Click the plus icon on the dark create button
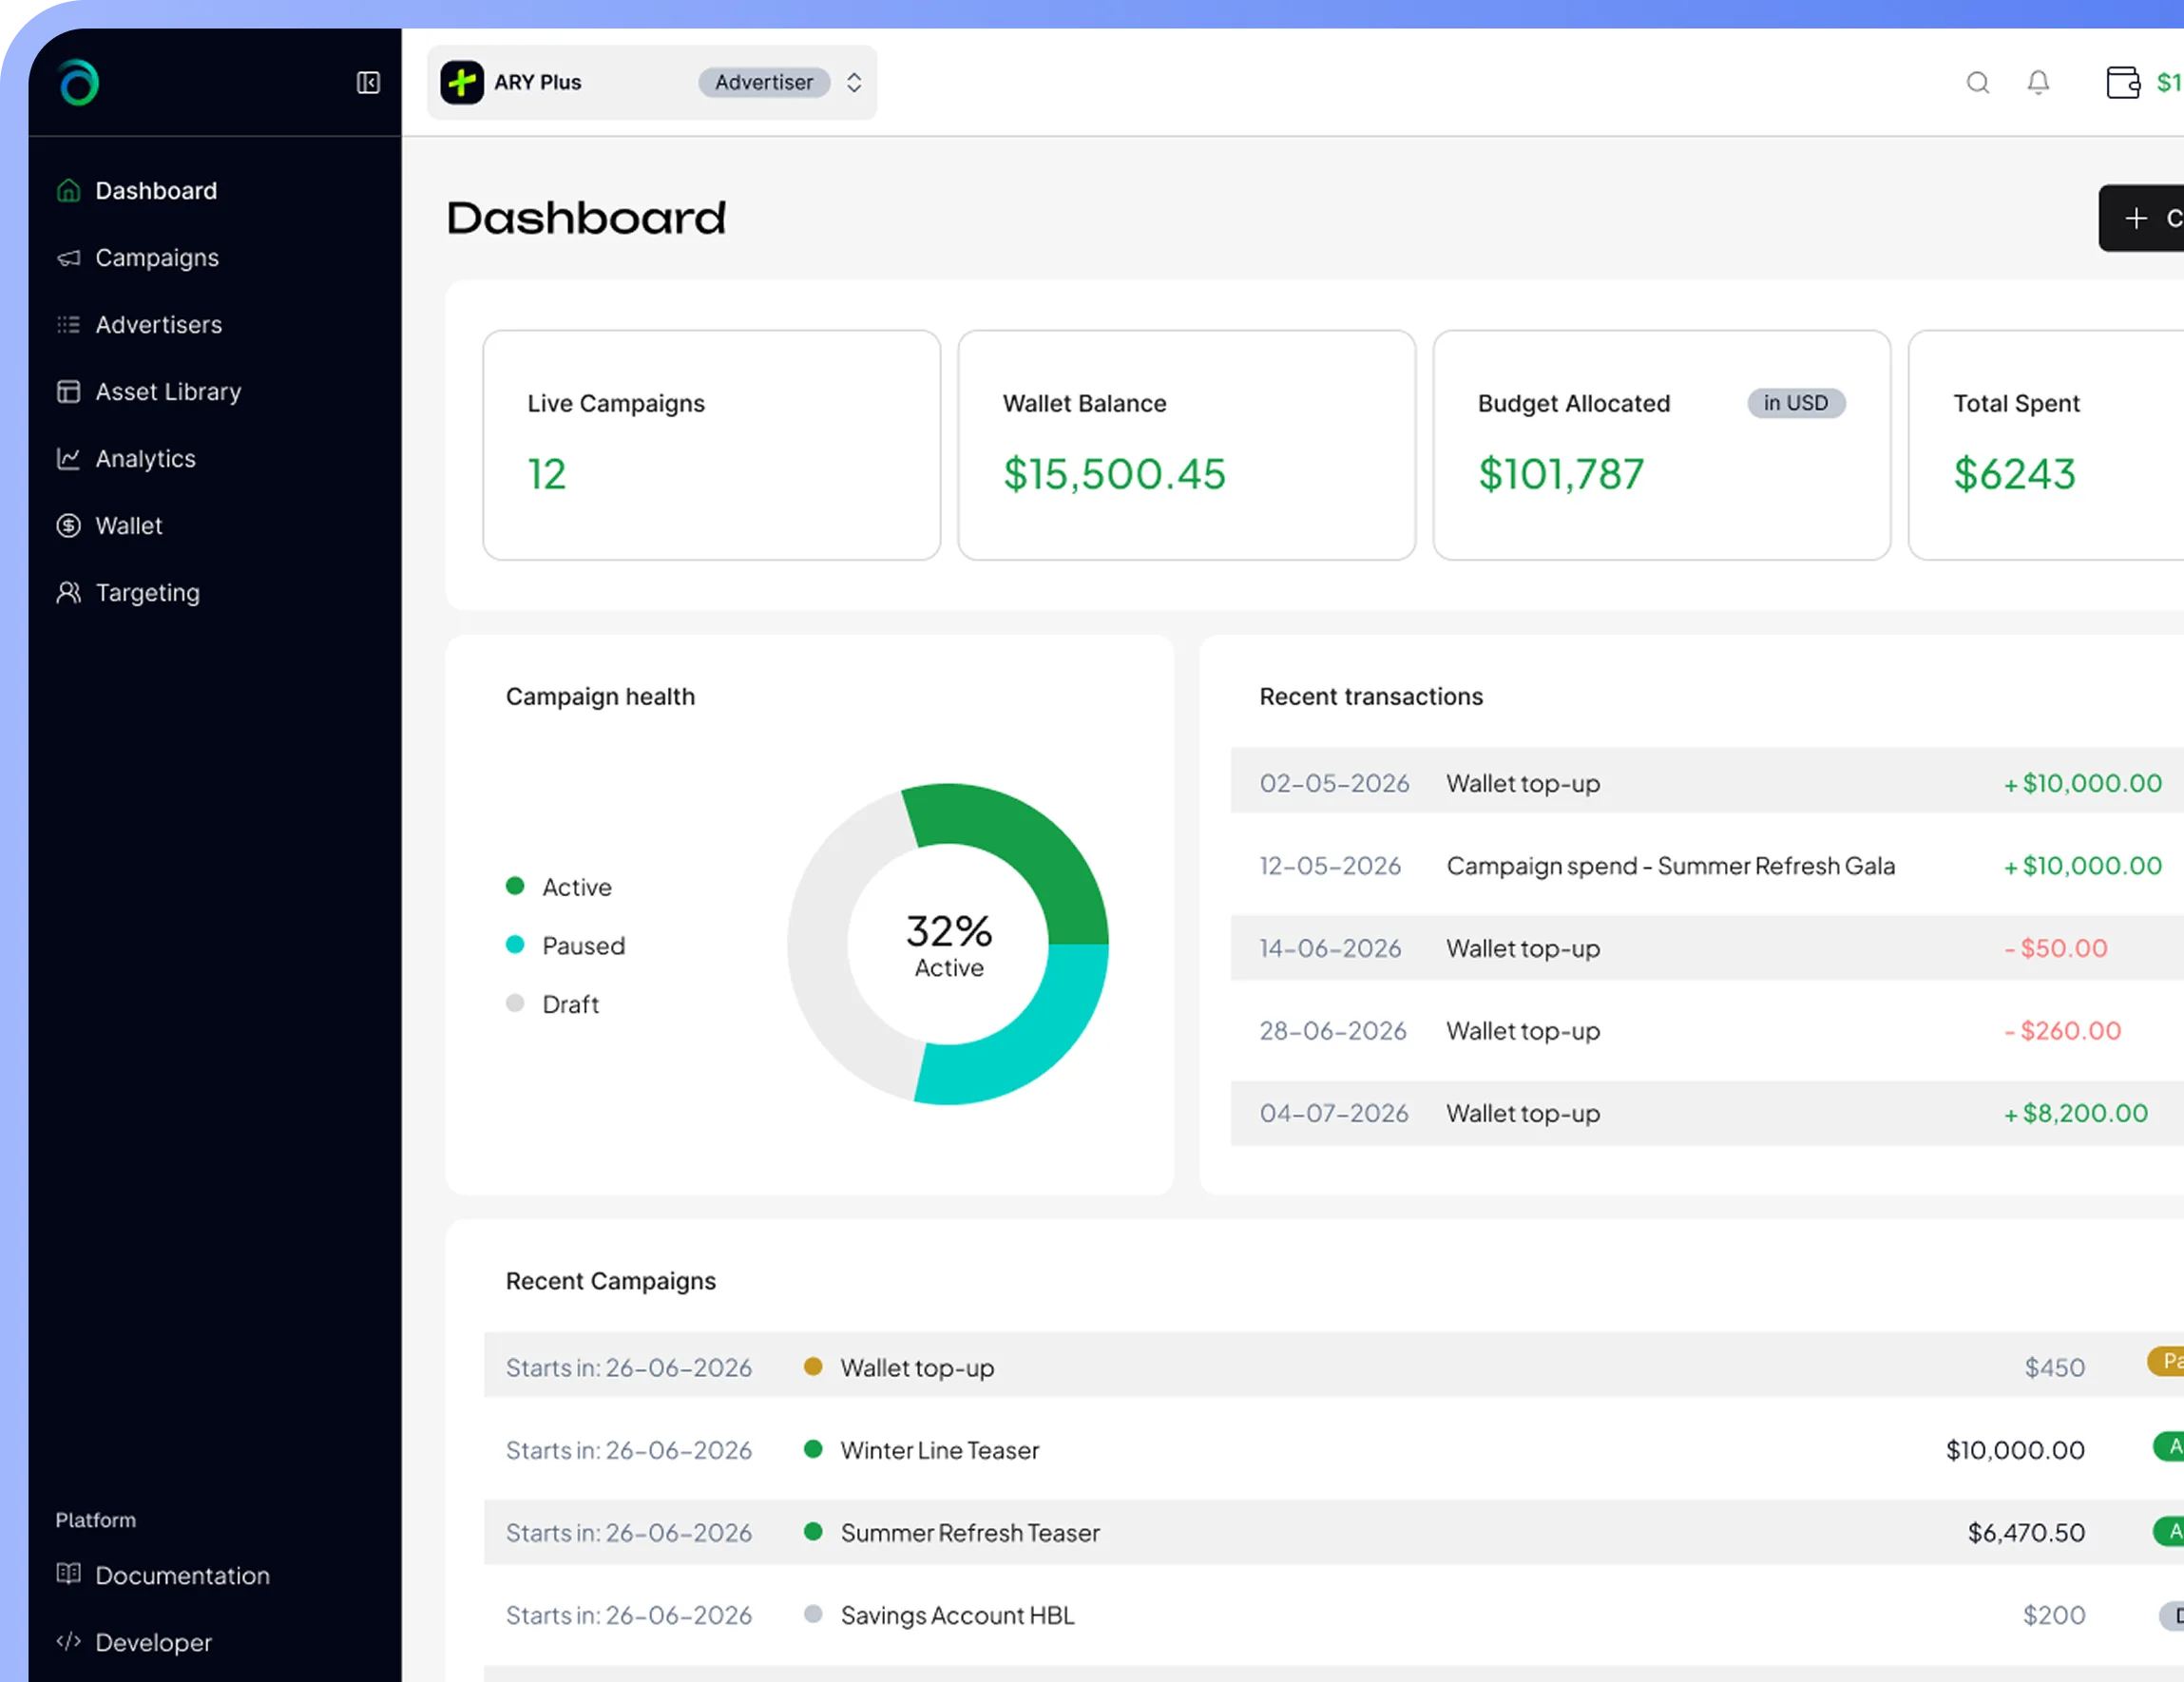 [2136, 218]
